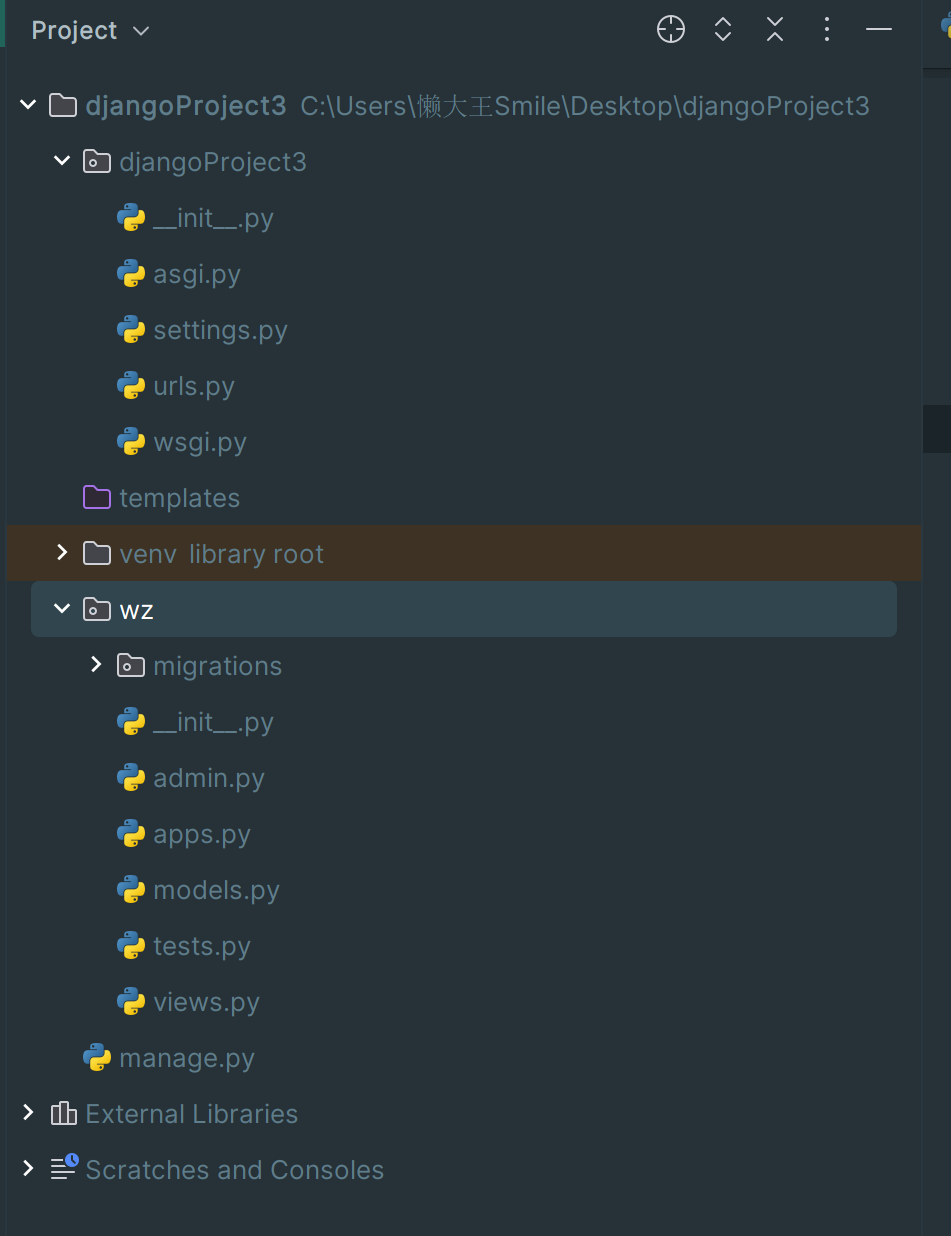This screenshot has height=1236, width=951.
Task: Select models.py under wz
Action: (x=216, y=890)
